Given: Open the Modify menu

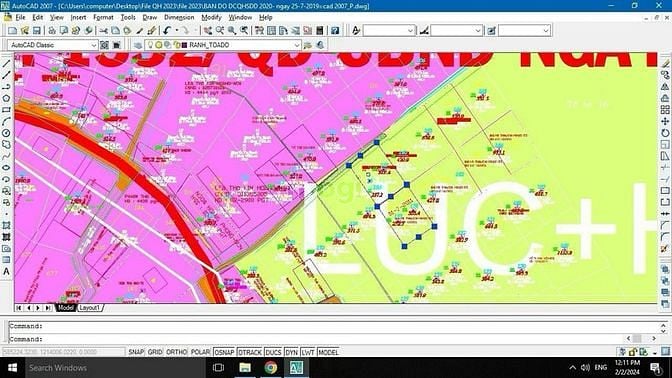Looking at the screenshot, I should (x=211, y=18).
